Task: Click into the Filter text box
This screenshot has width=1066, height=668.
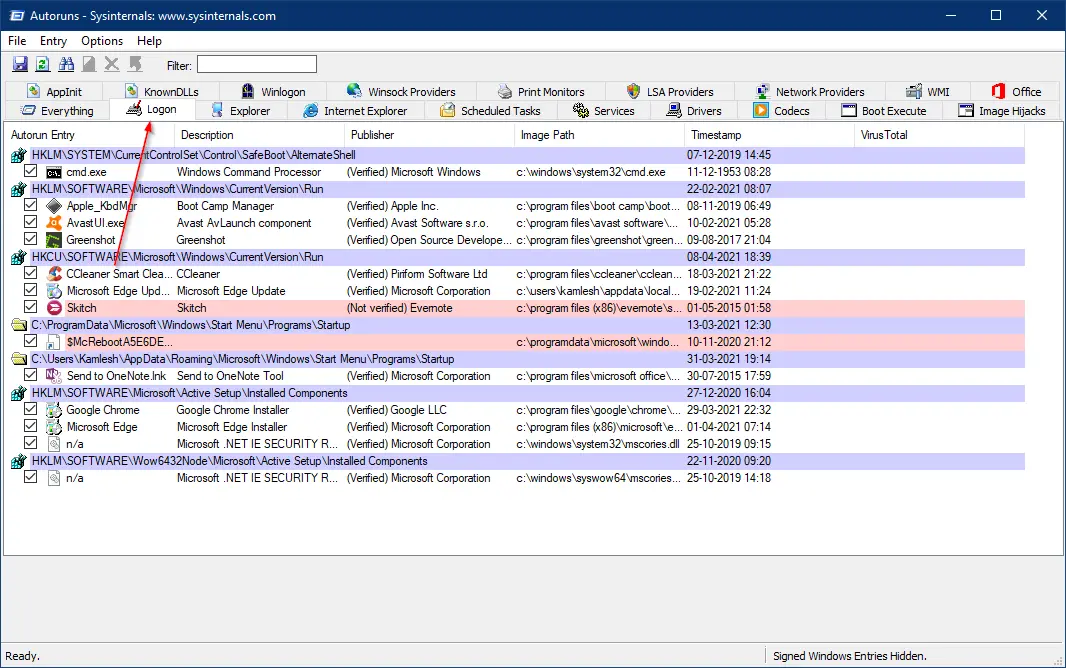Action: coord(257,65)
